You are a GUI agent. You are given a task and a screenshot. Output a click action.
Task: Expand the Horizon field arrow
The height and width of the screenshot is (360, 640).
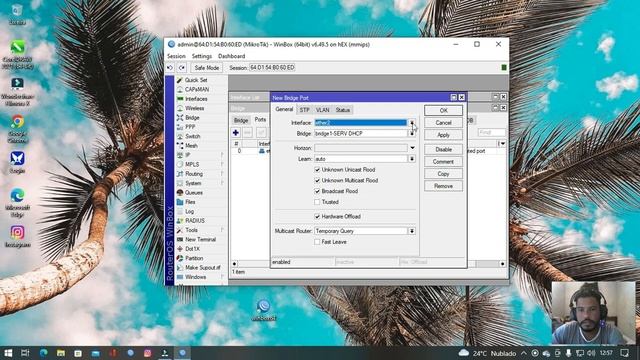click(x=412, y=148)
